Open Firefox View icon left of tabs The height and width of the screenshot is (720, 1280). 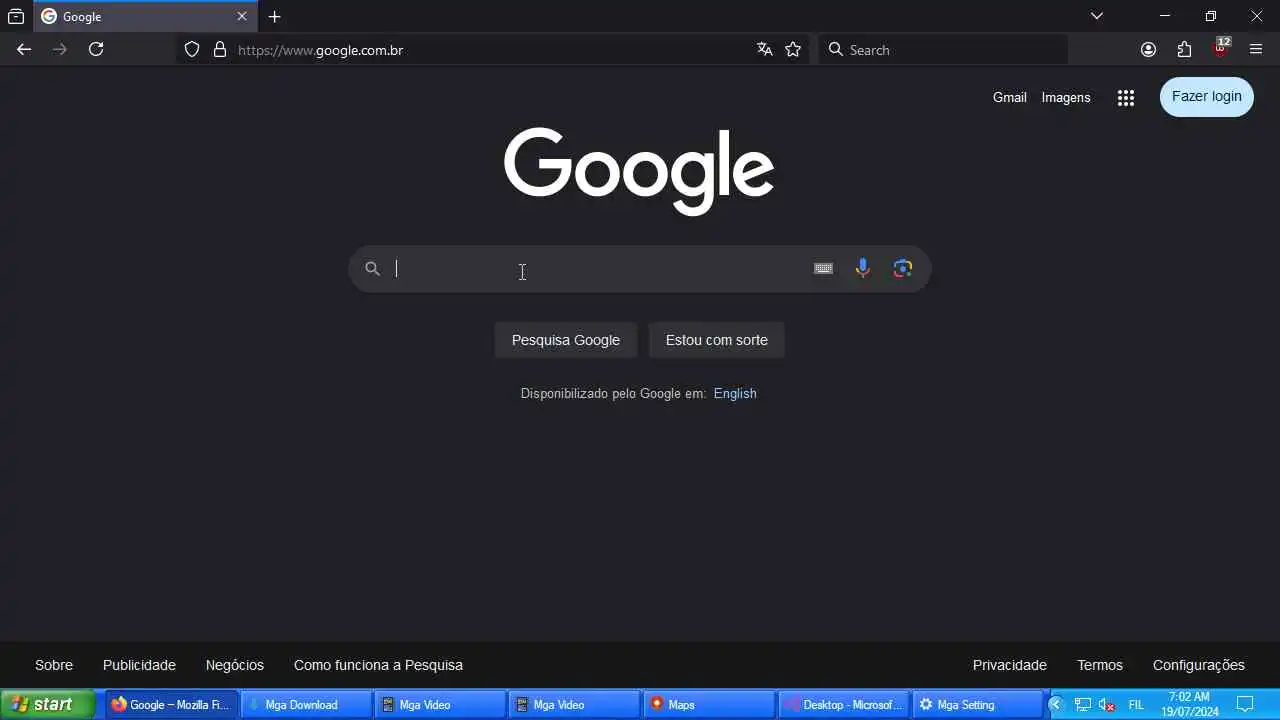(x=16, y=16)
